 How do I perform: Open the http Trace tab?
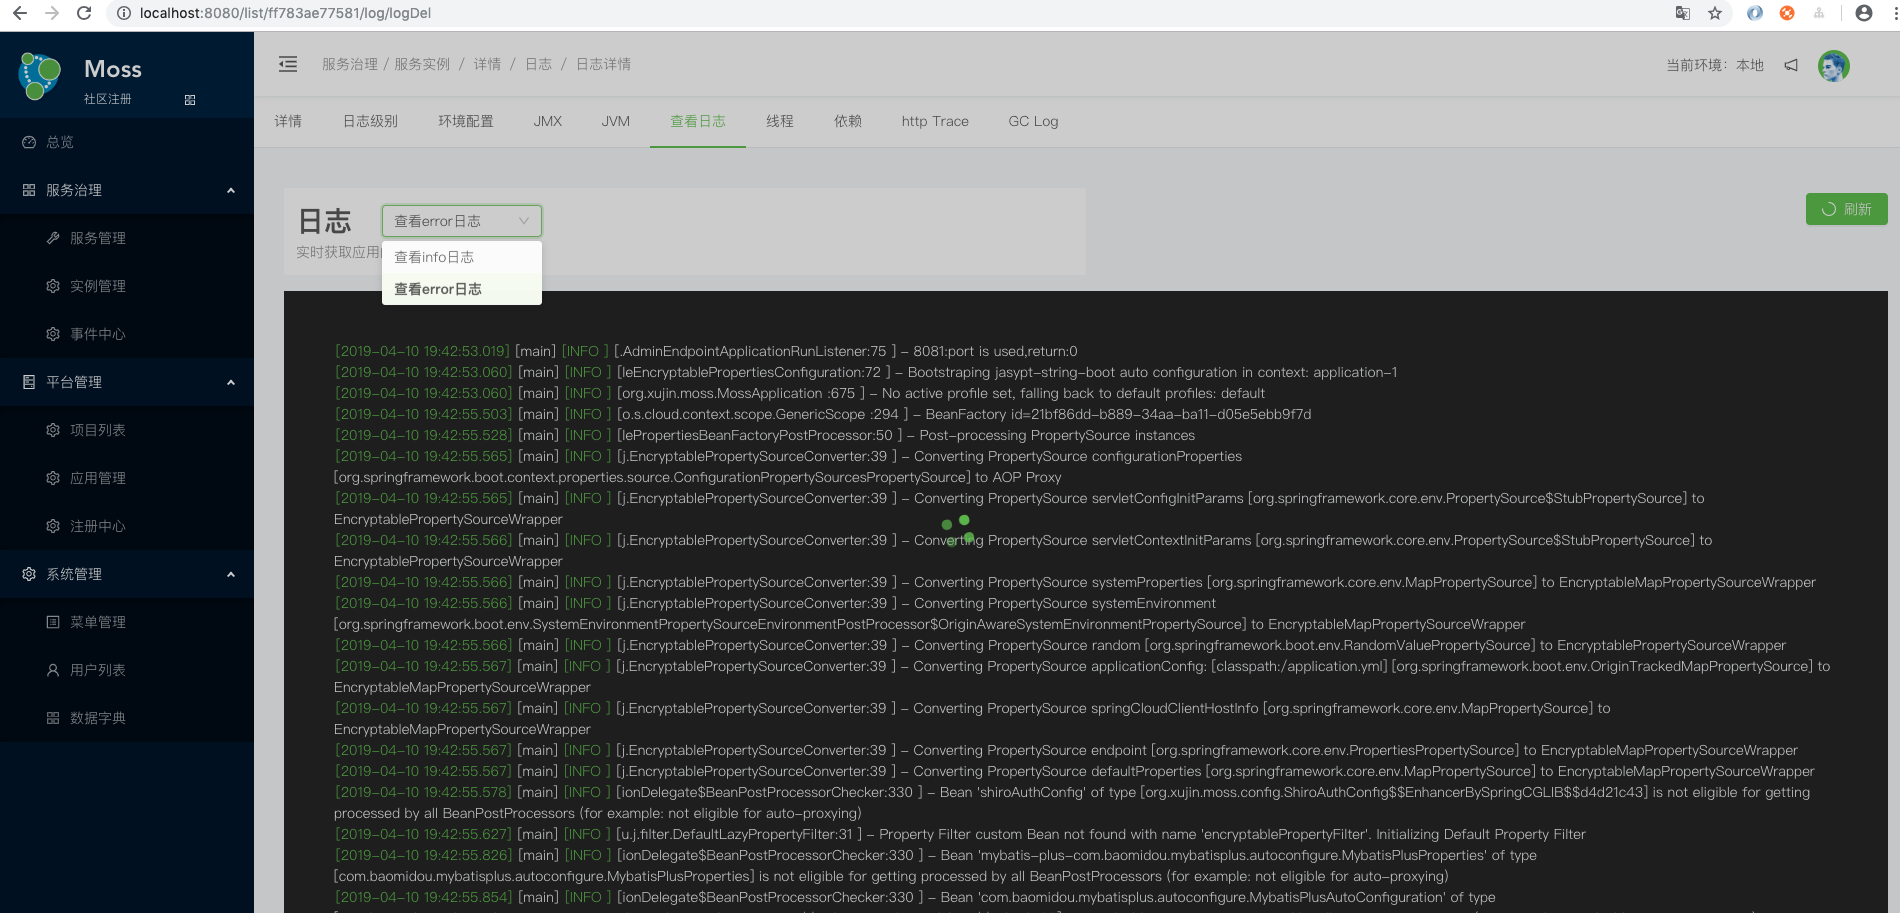[934, 121]
